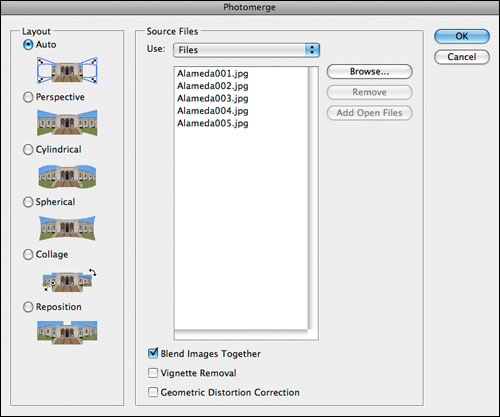Viewport: 500px width, 417px height.
Task: Click the Reposition layout preview icon
Action: [x=67, y=332]
